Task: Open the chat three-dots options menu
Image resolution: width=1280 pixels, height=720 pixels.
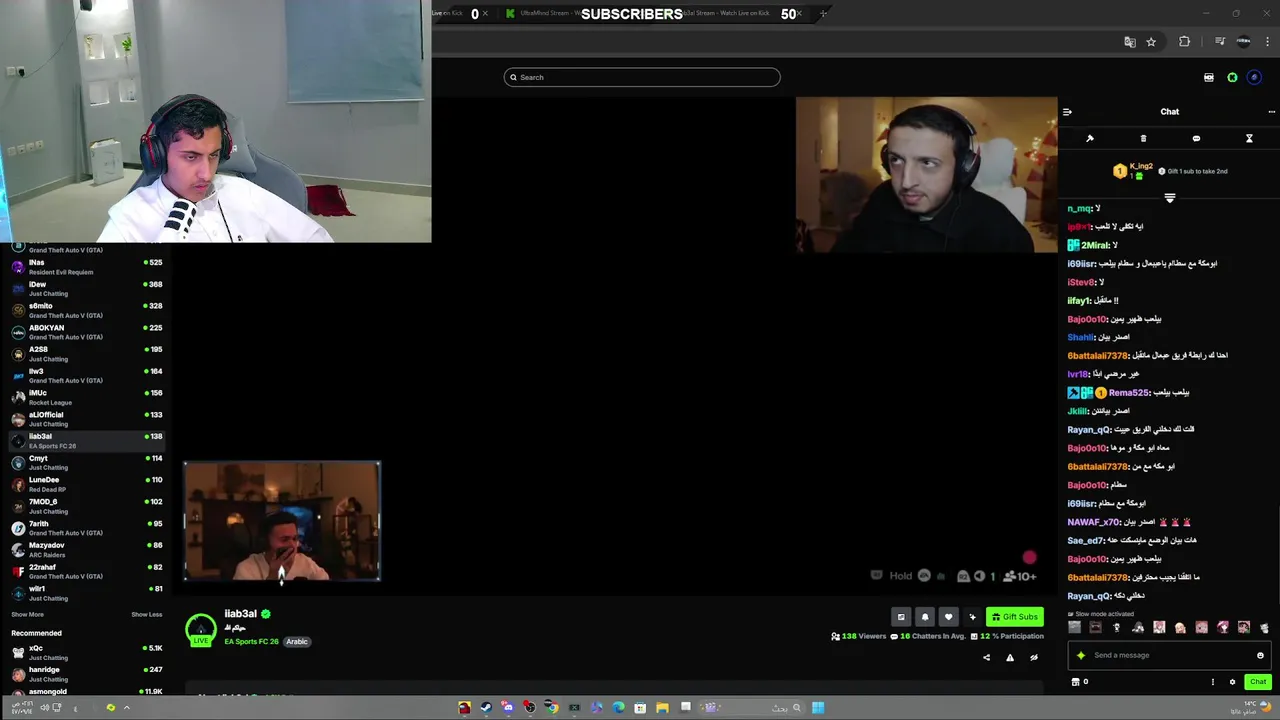Action: pyautogui.click(x=1271, y=112)
